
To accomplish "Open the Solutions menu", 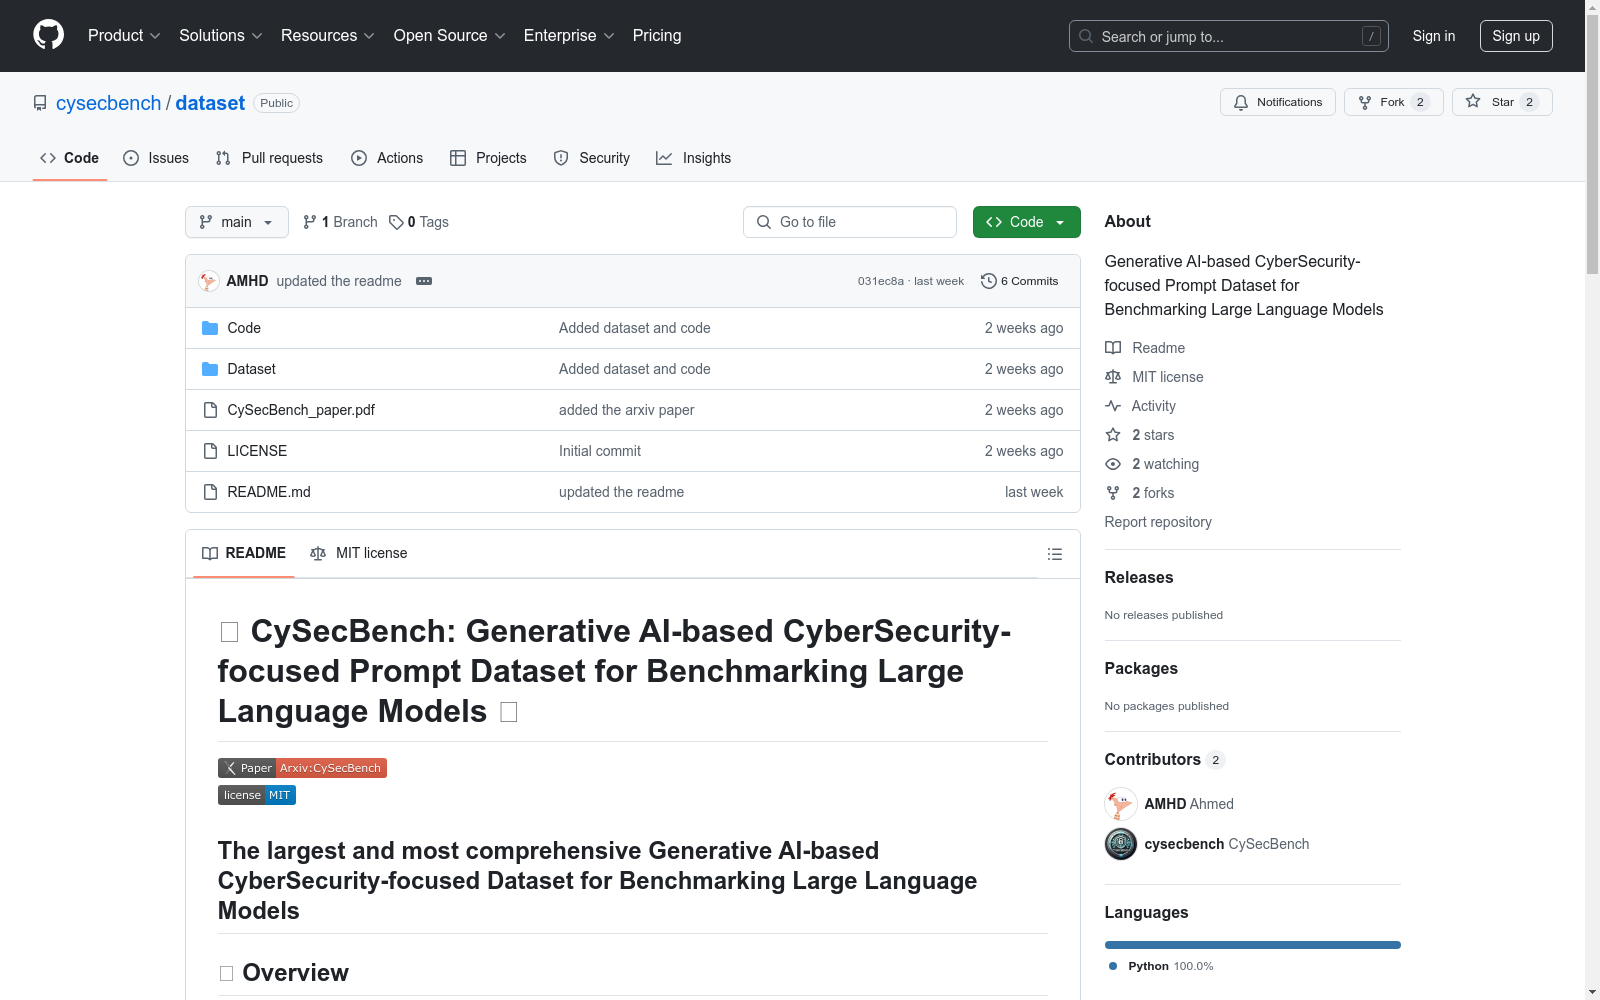I will coord(221,36).
